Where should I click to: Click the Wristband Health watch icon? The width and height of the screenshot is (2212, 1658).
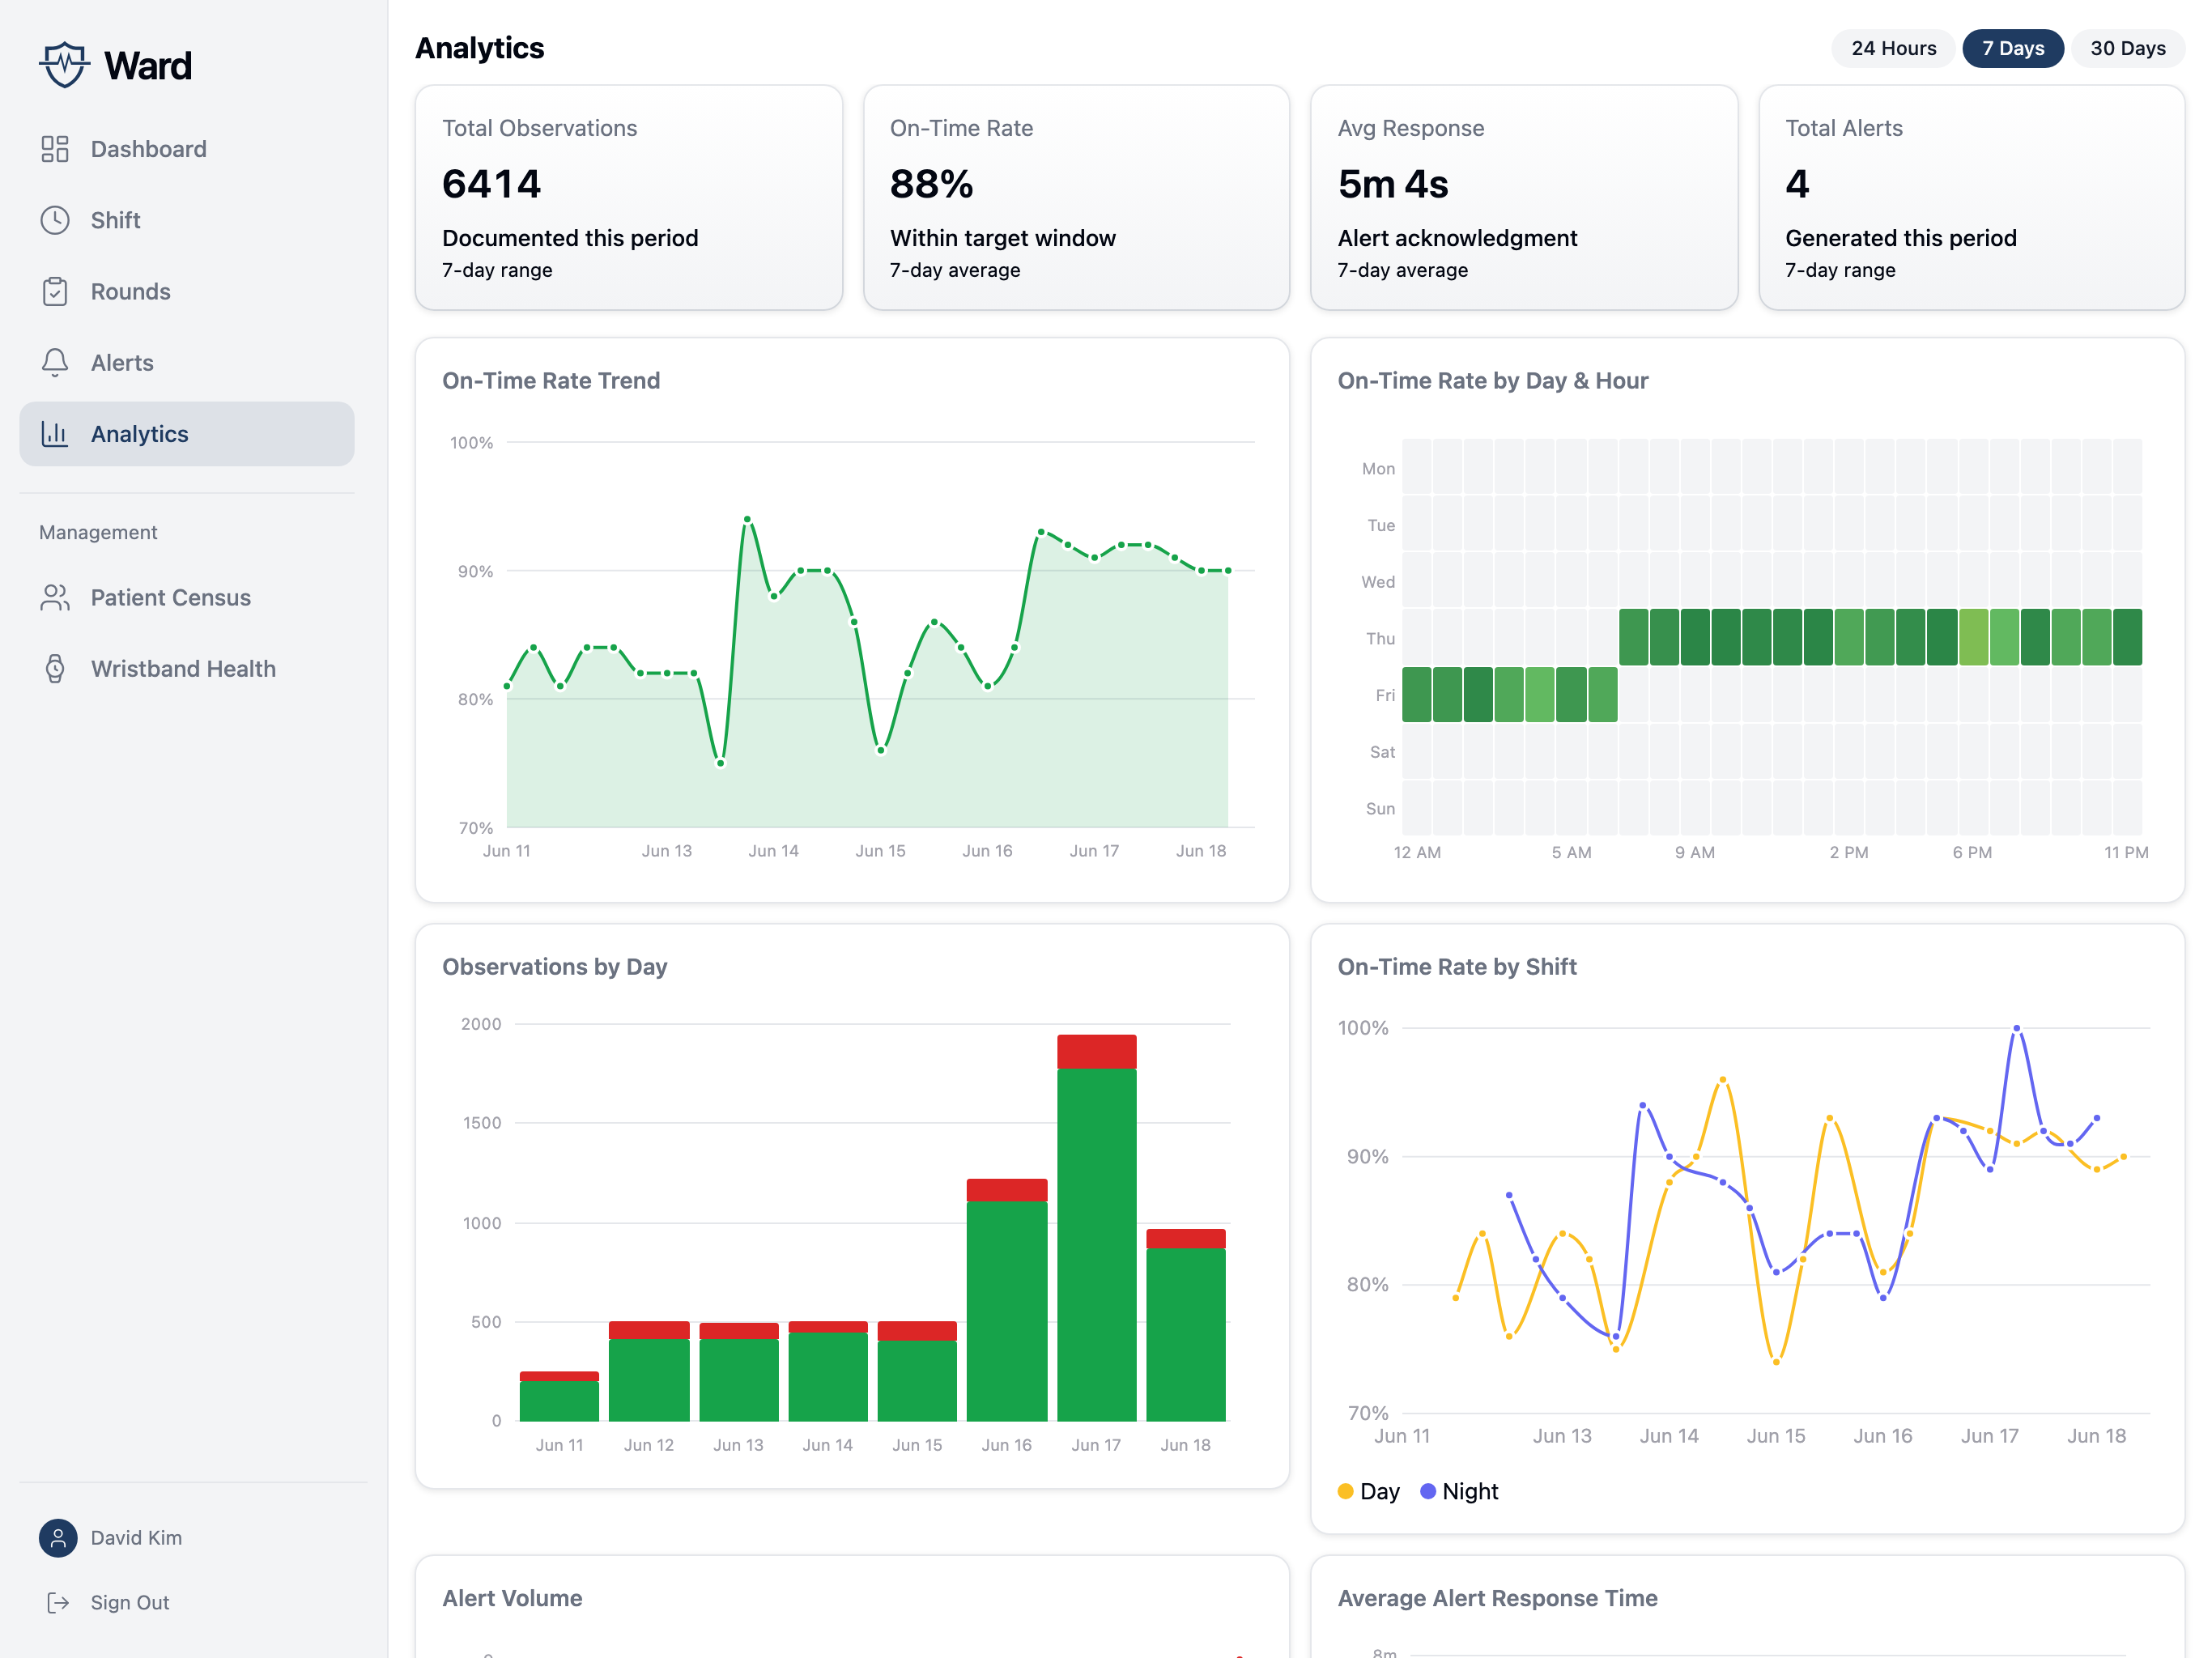click(x=55, y=668)
